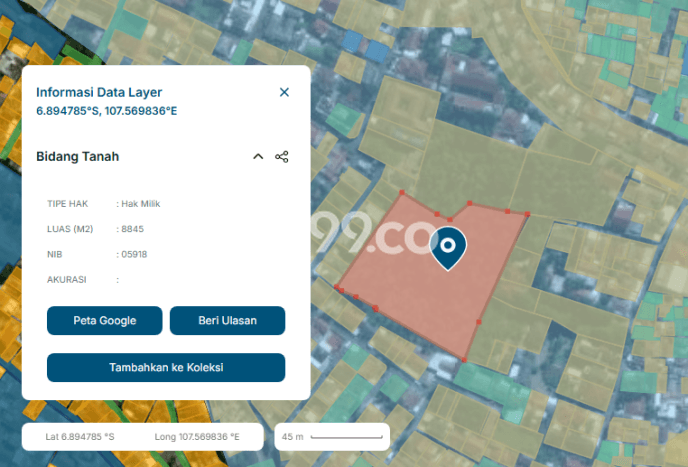This screenshot has height=467, width=688.
Task: Click the NIB label
Action: [x=54, y=255]
